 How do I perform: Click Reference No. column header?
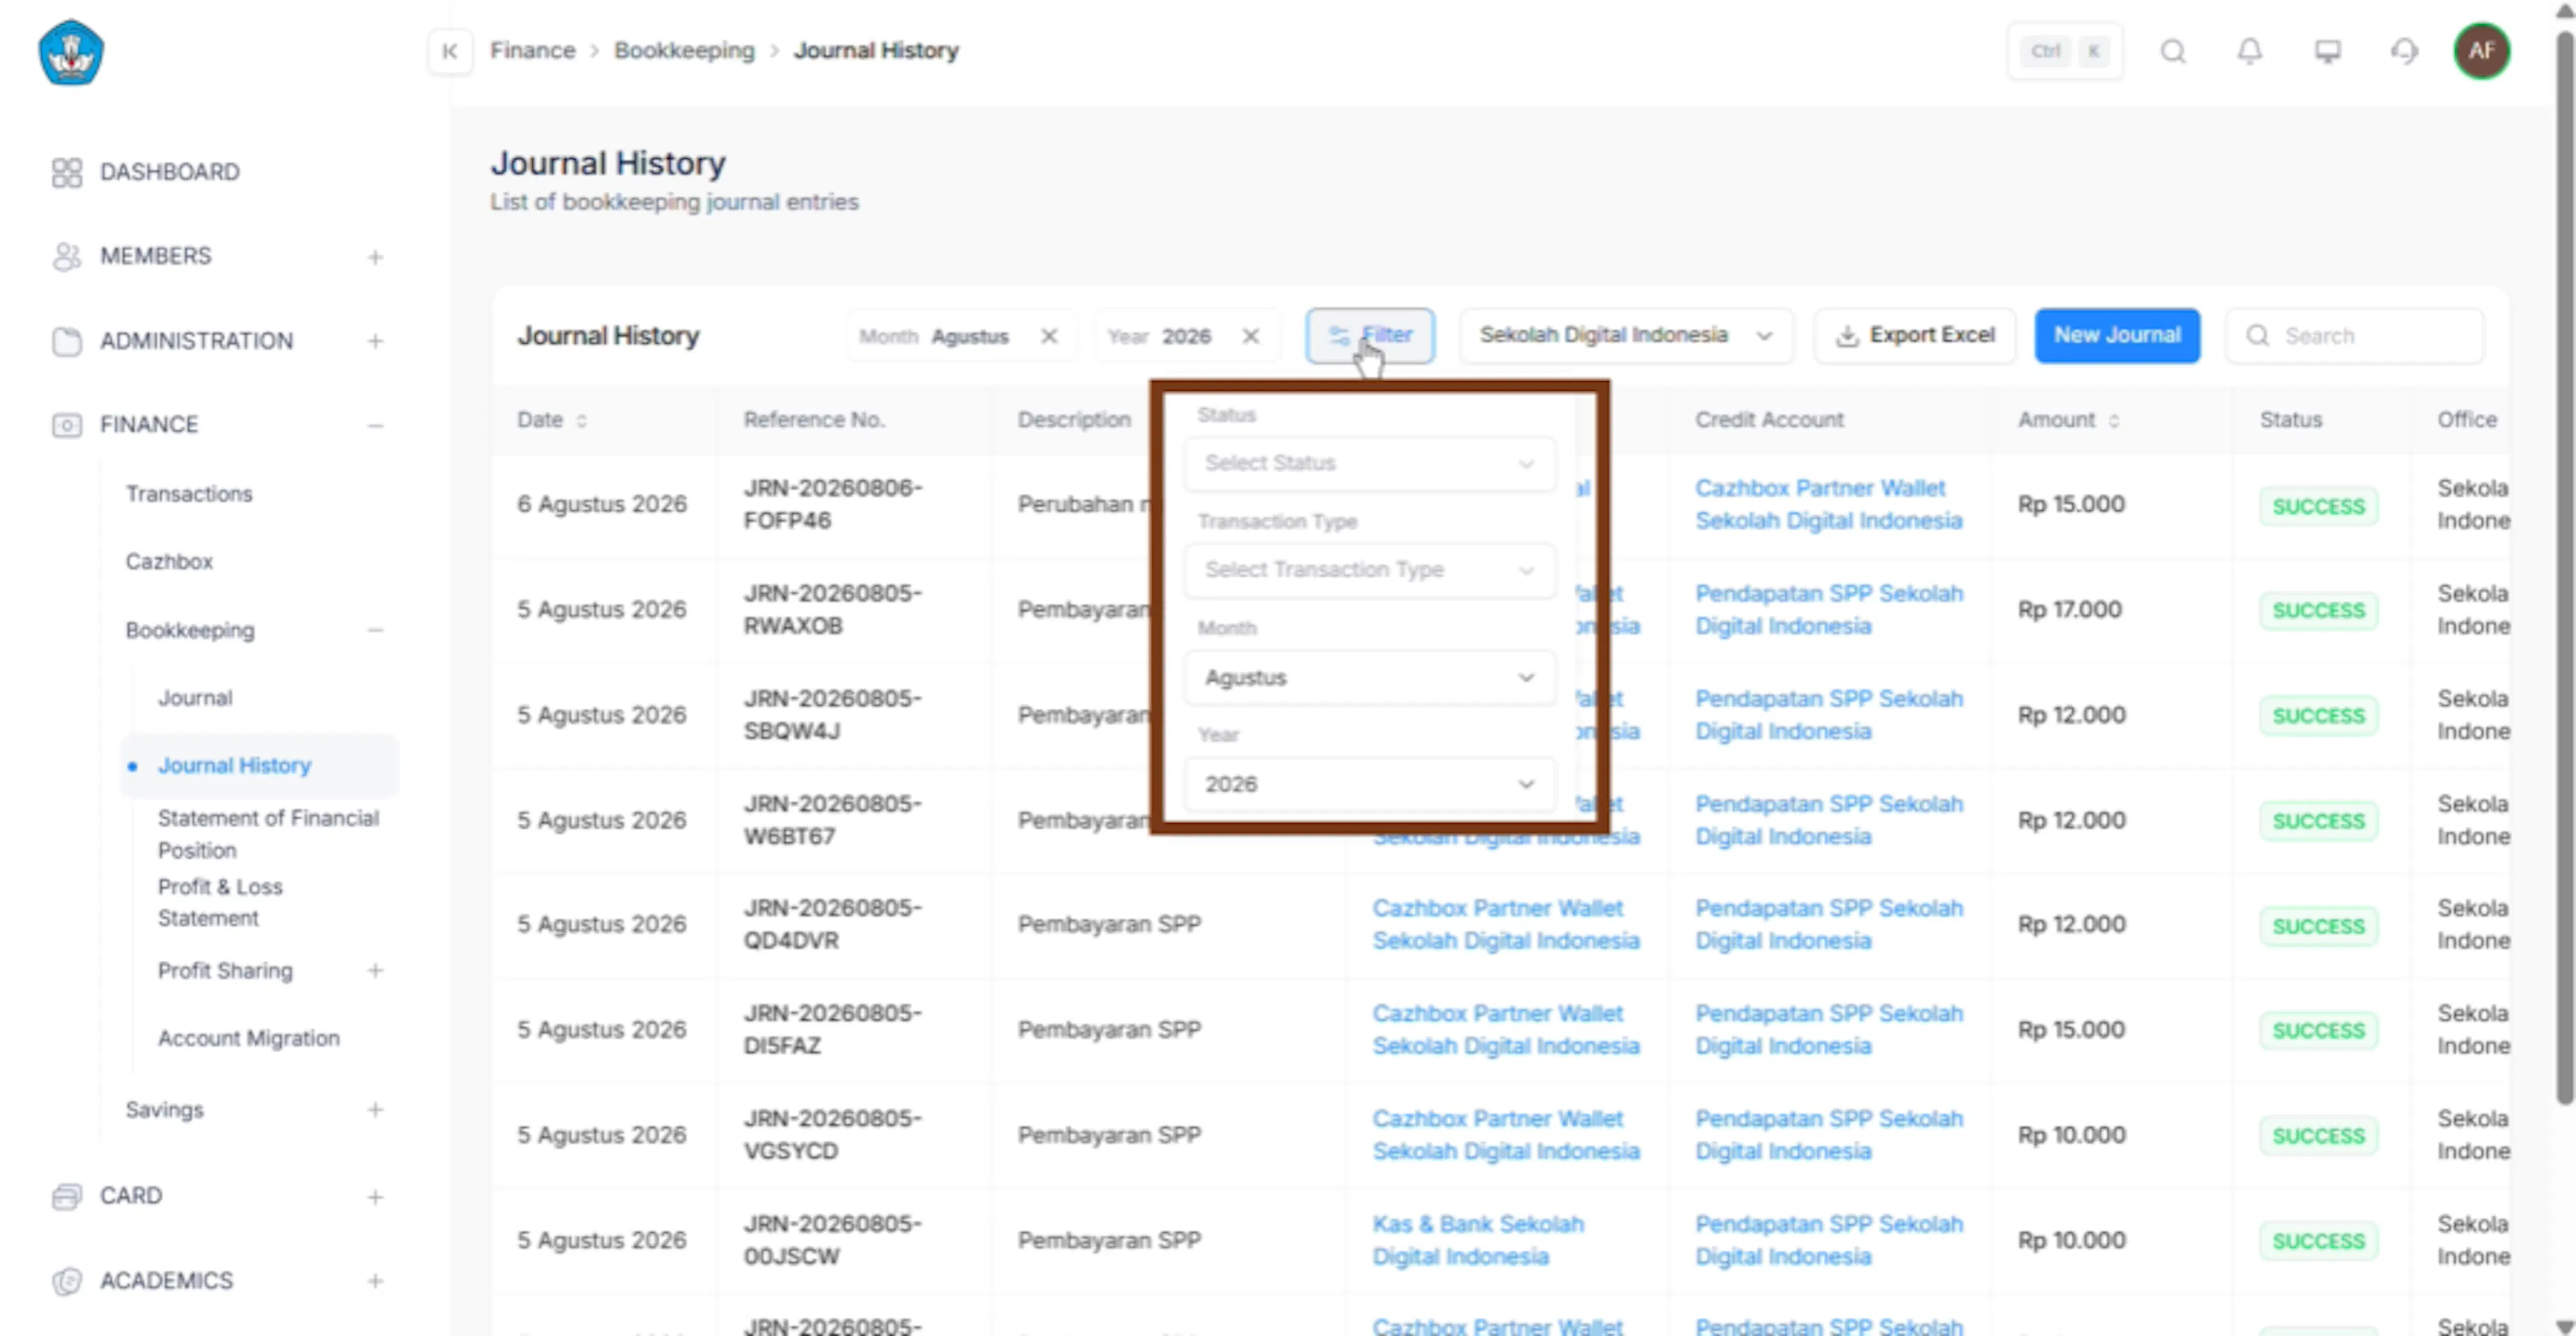[x=814, y=420]
